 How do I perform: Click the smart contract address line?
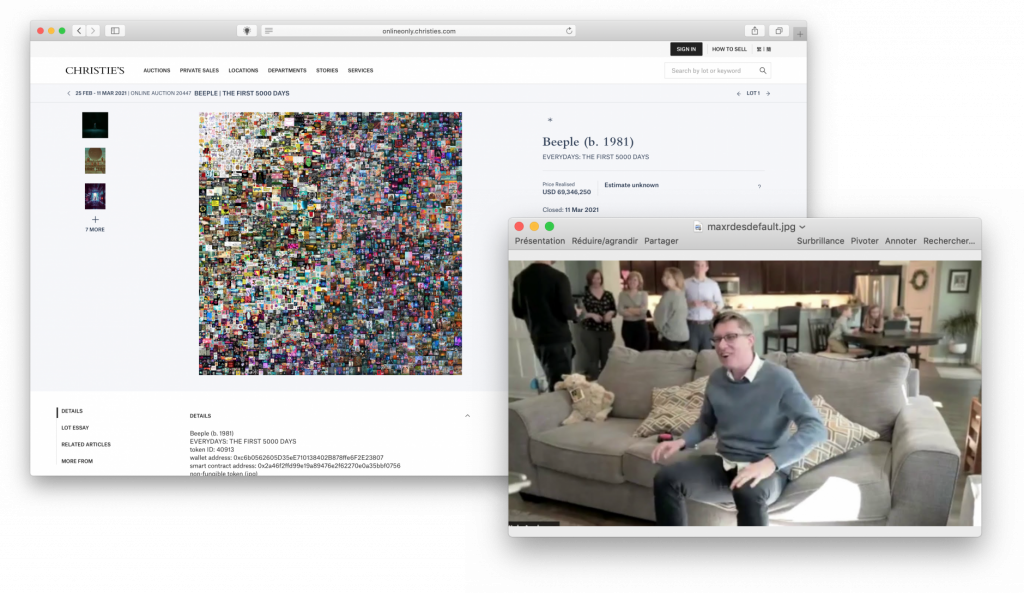coord(295,466)
